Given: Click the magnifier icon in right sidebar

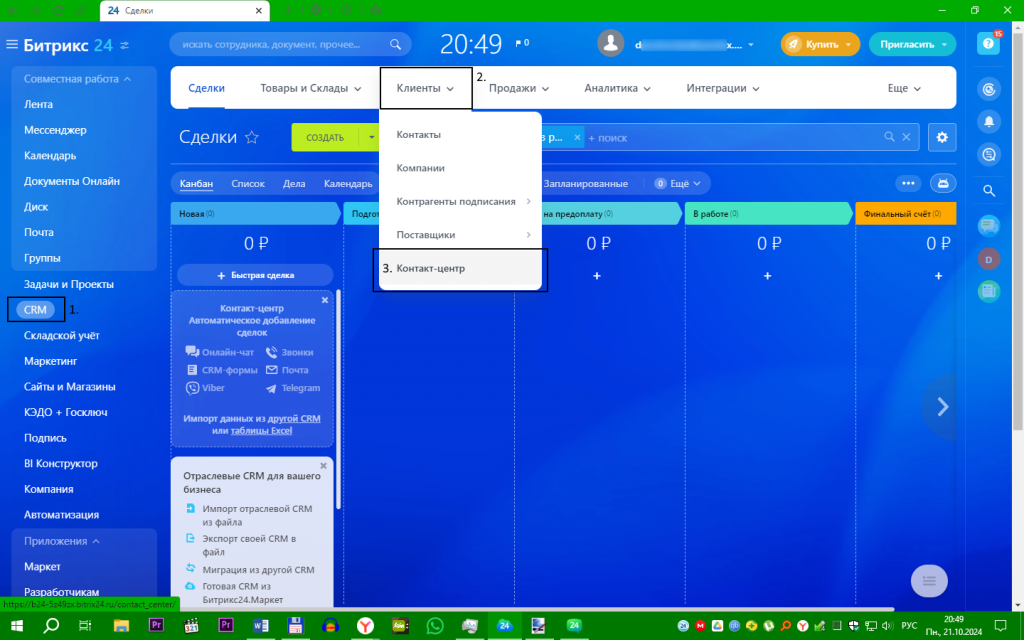Looking at the screenshot, I should point(989,191).
